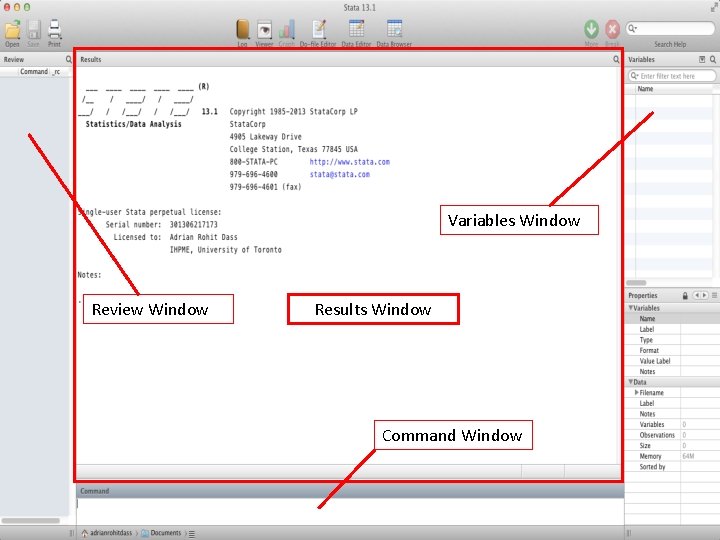Click the Review panel search icon
This screenshot has height=540, width=720.
68,59
